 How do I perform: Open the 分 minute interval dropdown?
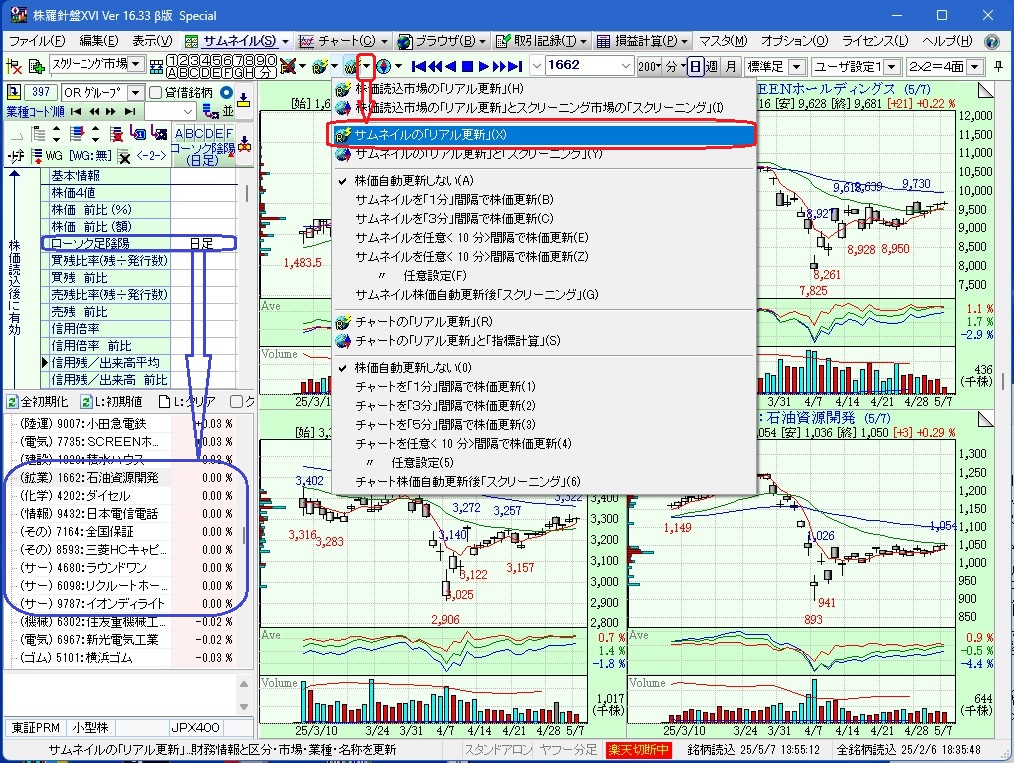[x=674, y=66]
